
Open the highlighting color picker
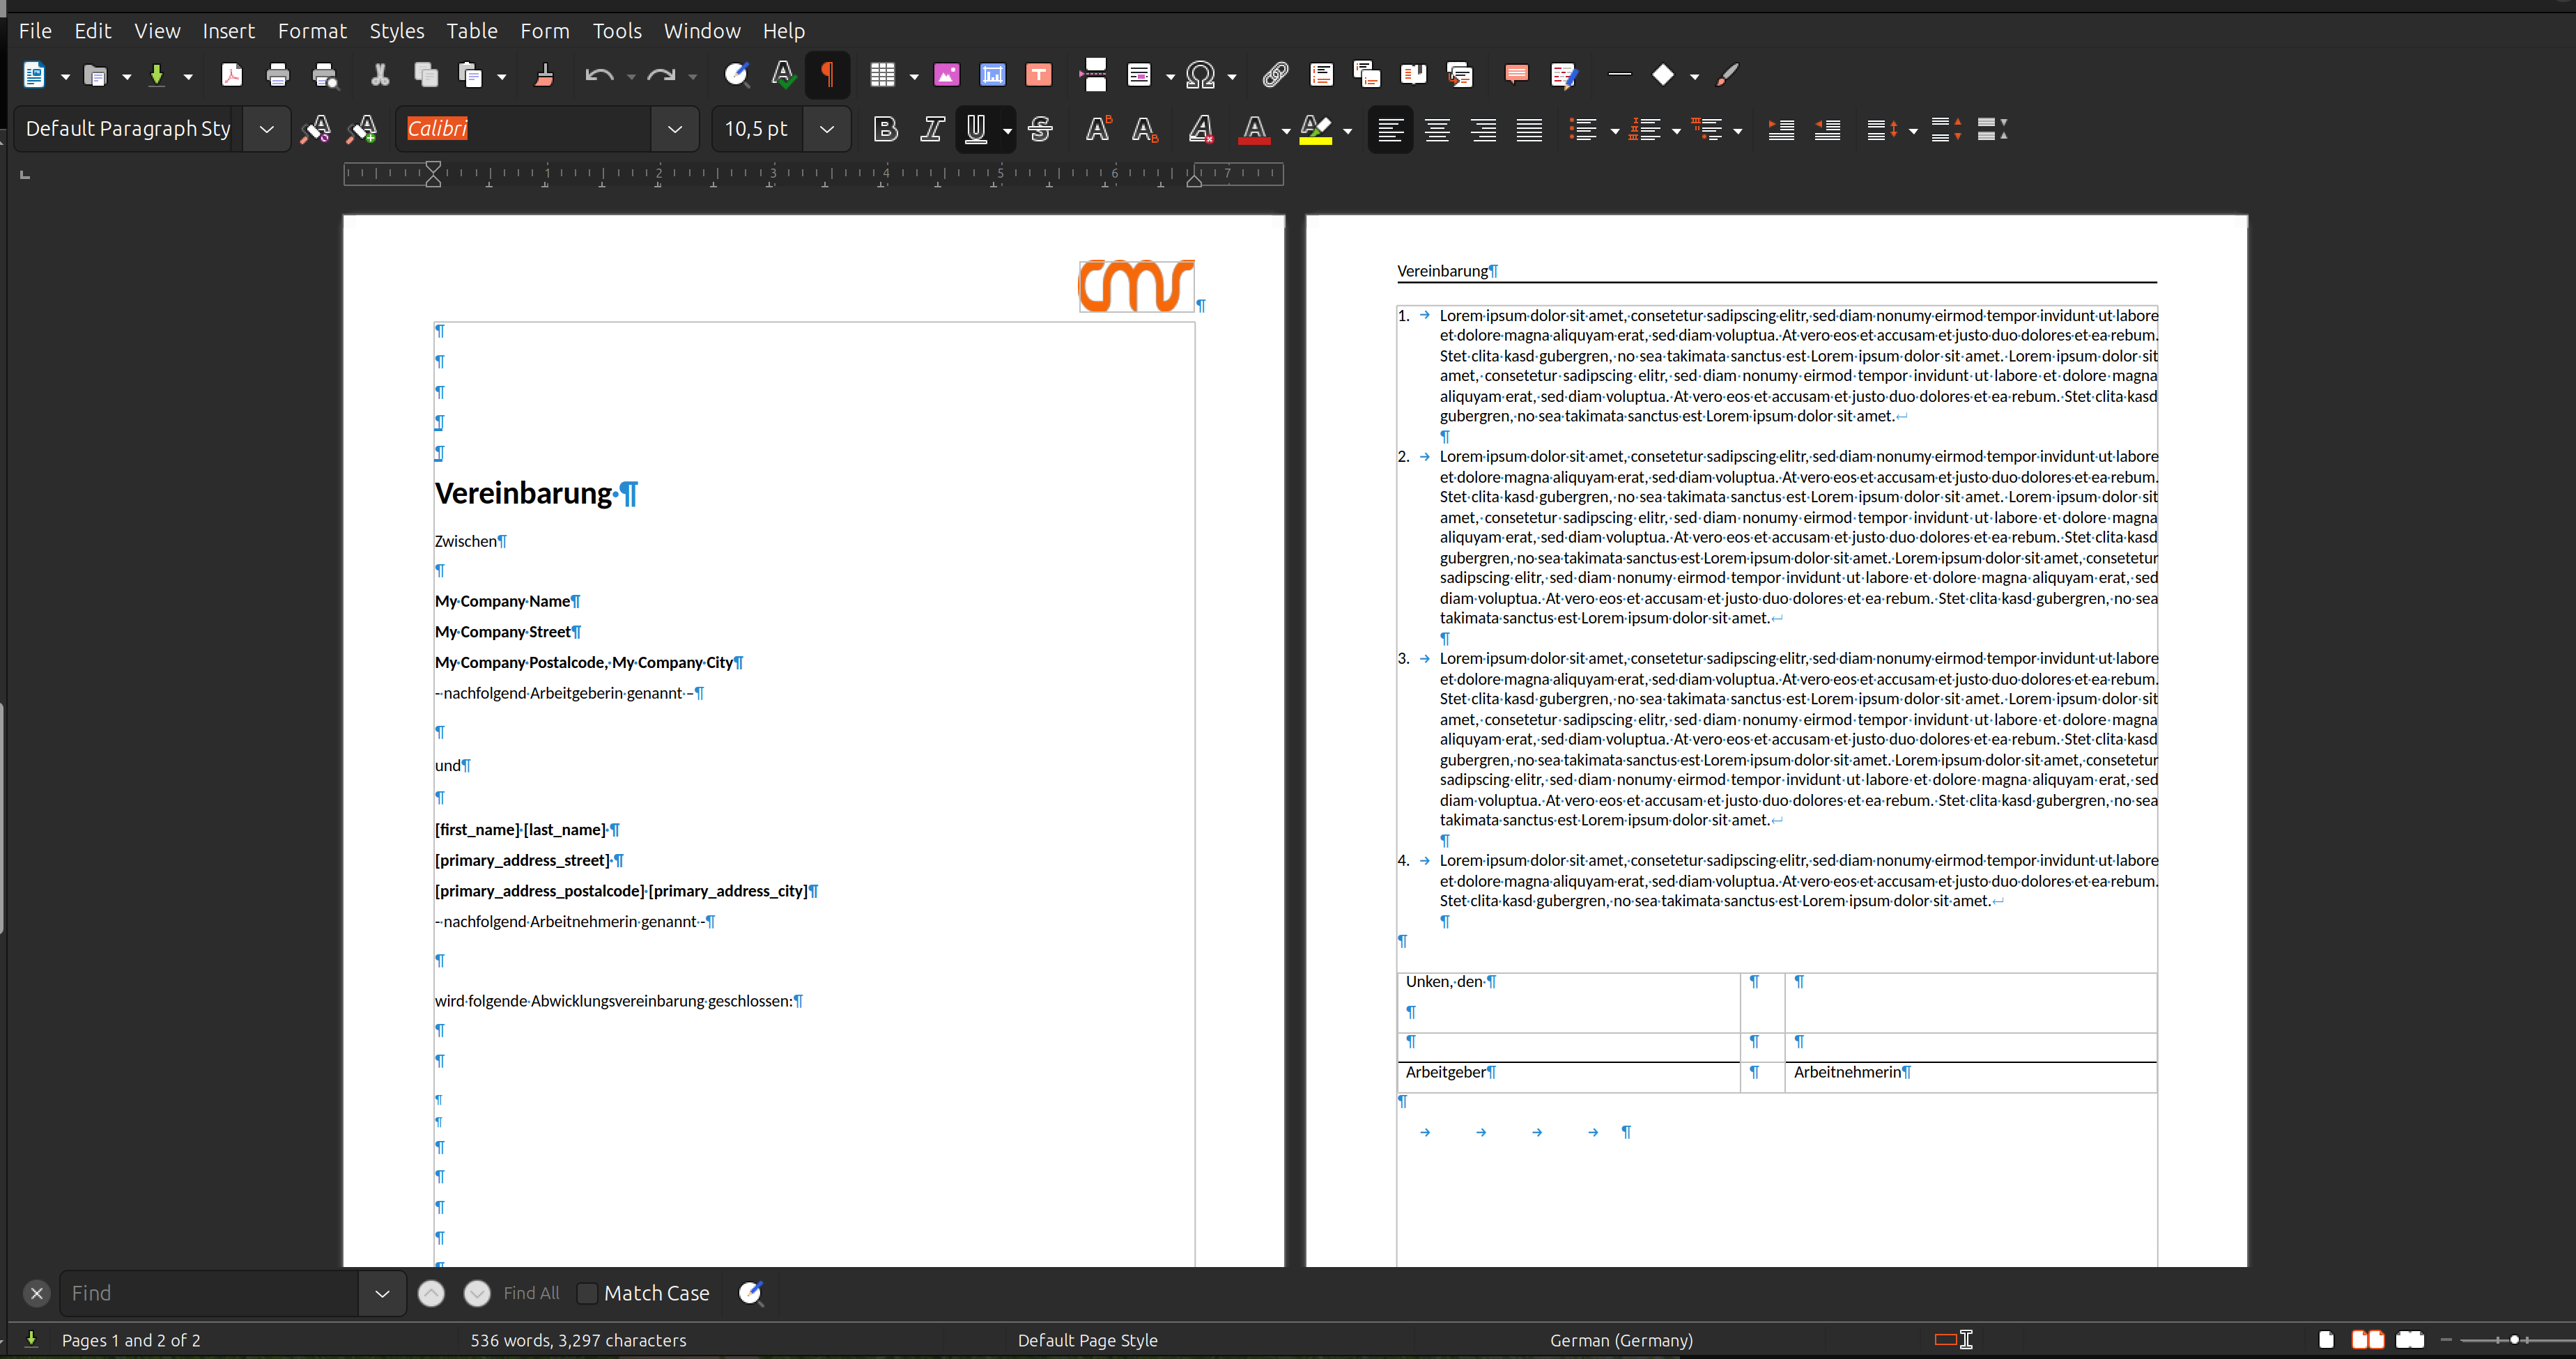[1346, 129]
